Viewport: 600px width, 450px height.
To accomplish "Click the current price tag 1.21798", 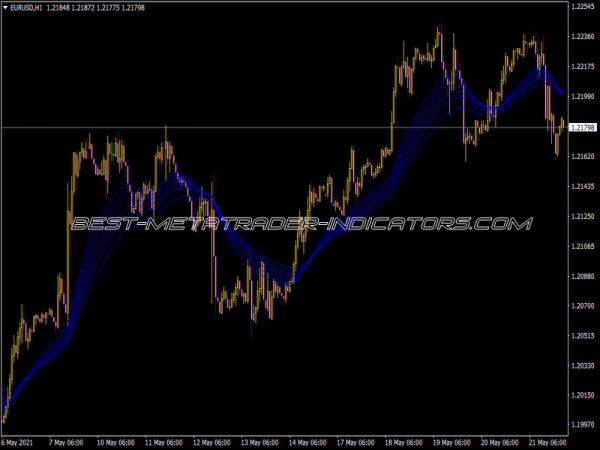I will (x=582, y=127).
